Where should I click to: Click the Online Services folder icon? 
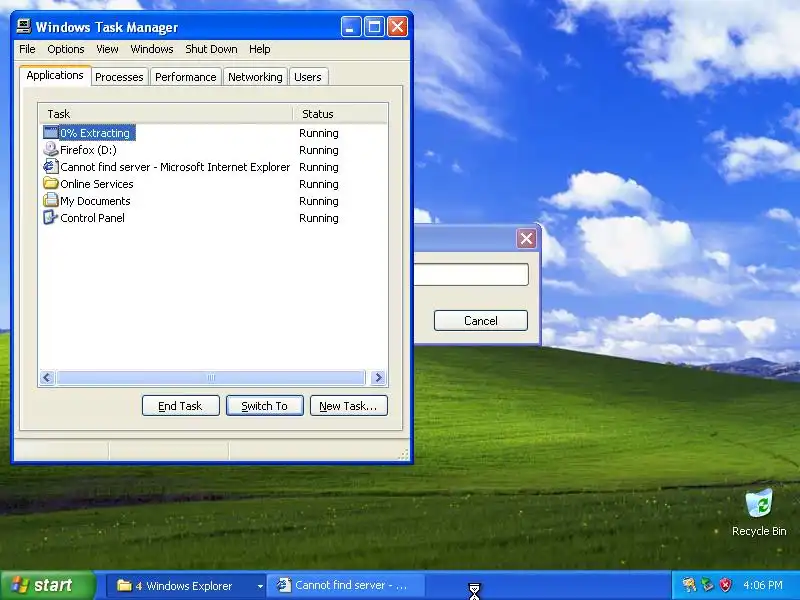click(51, 184)
